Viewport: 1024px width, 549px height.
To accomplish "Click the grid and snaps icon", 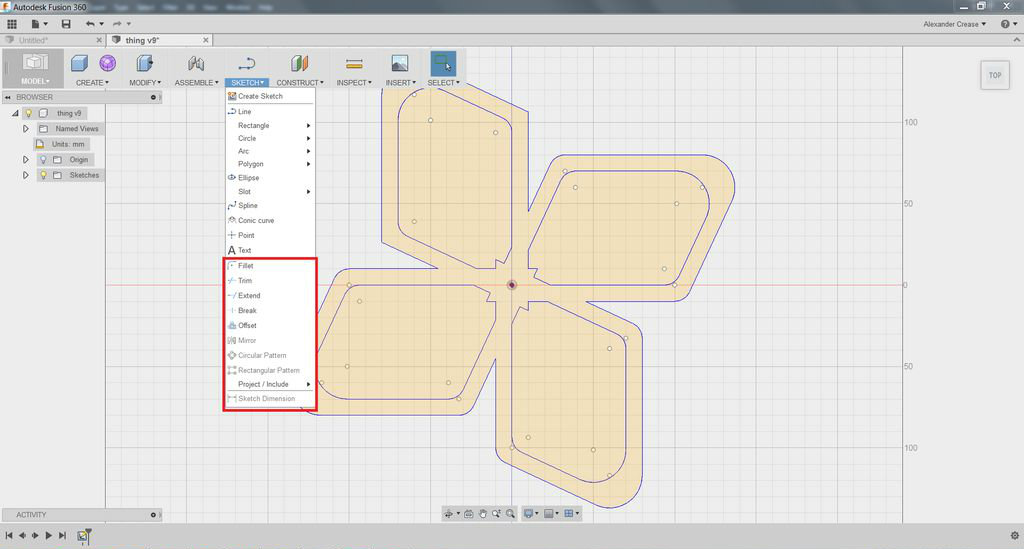I will click(x=549, y=514).
